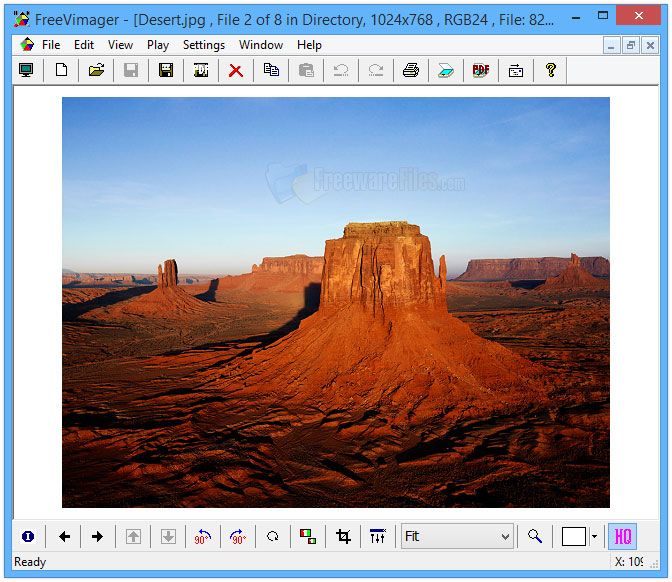Click the FreeVimager document icon in menu bar
This screenshot has height=582, width=672.
27,45
